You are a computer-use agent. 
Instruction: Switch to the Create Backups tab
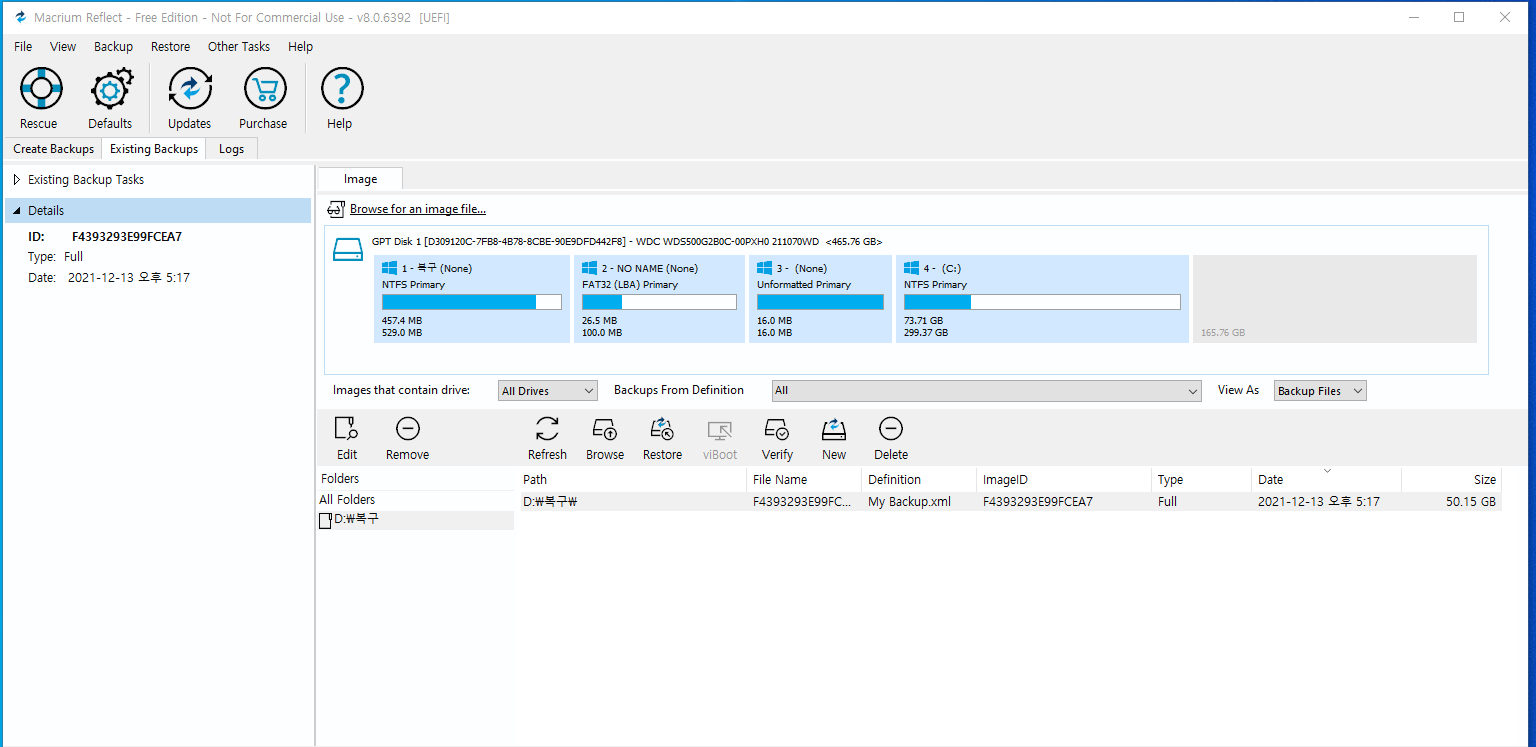[53, 149]
